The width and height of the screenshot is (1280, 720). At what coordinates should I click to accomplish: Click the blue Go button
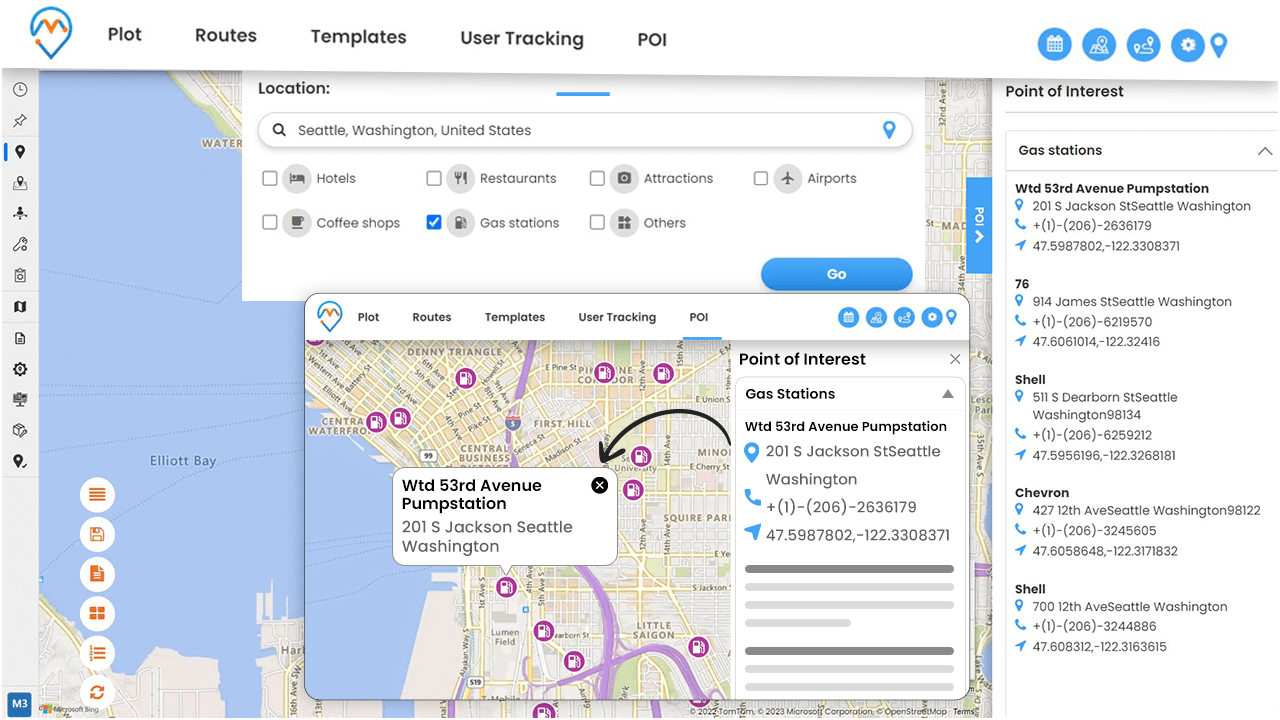click(836, 274)
